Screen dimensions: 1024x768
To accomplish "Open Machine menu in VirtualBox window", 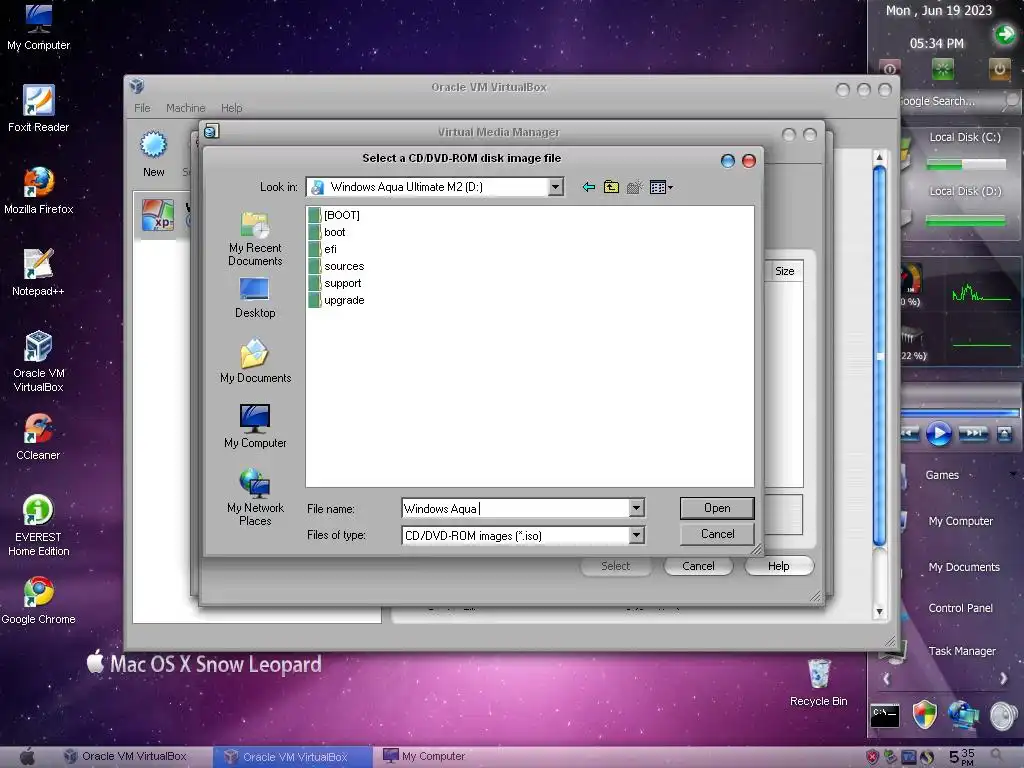I will tap(185, 108).
